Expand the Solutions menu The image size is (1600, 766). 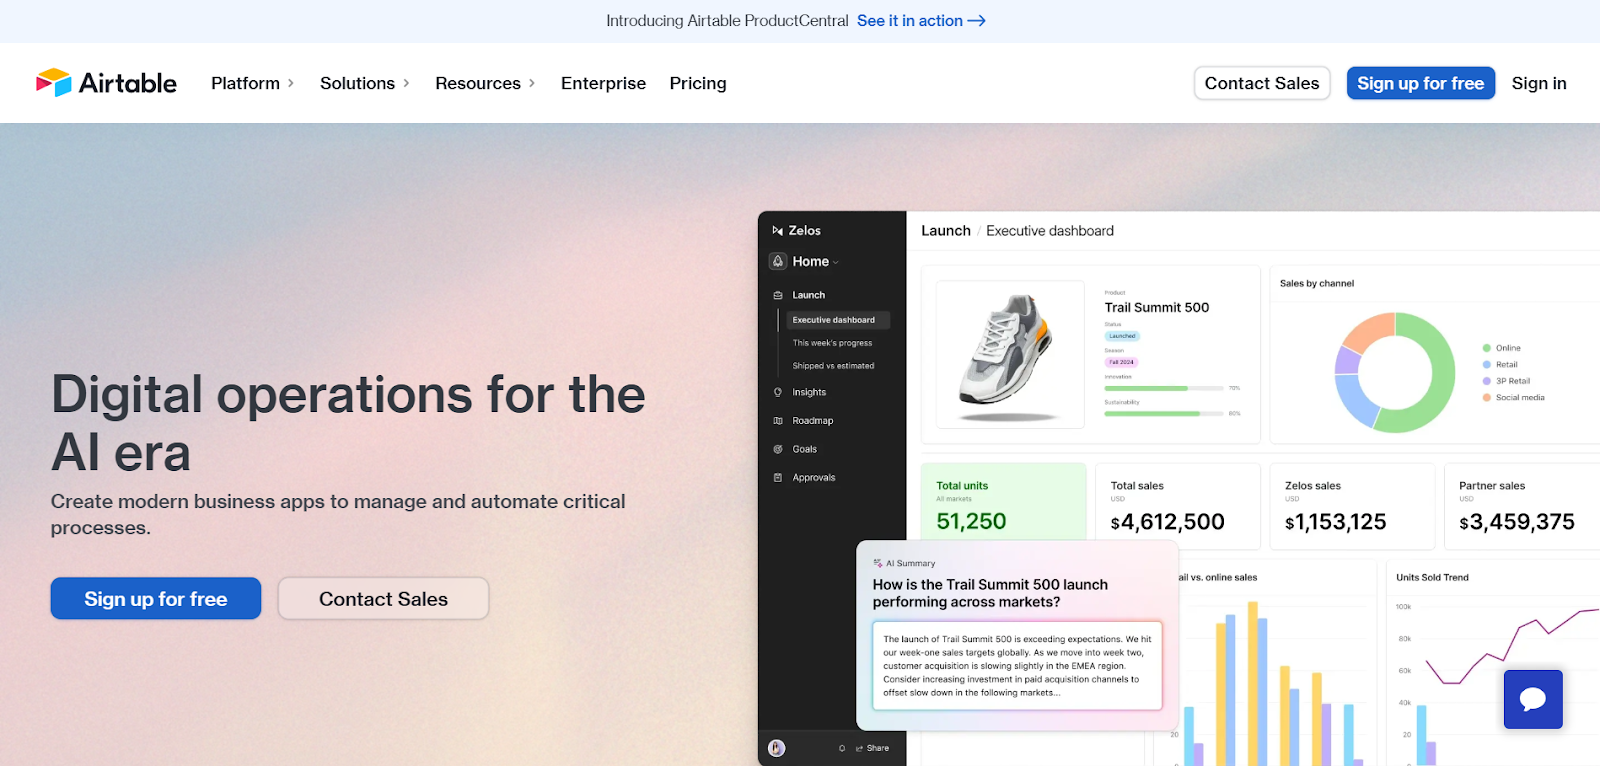pos(365,83)
